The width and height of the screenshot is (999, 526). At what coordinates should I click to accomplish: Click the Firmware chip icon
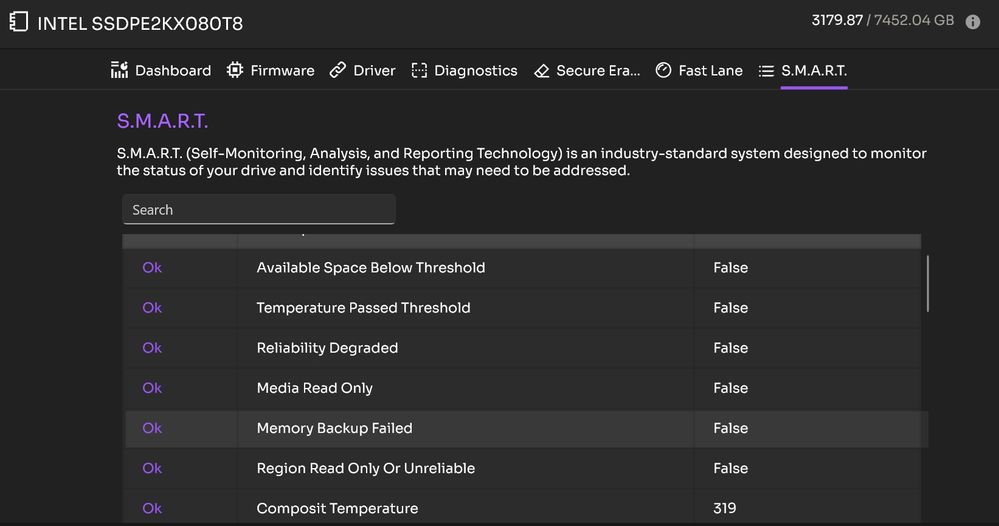click(235, 71)
